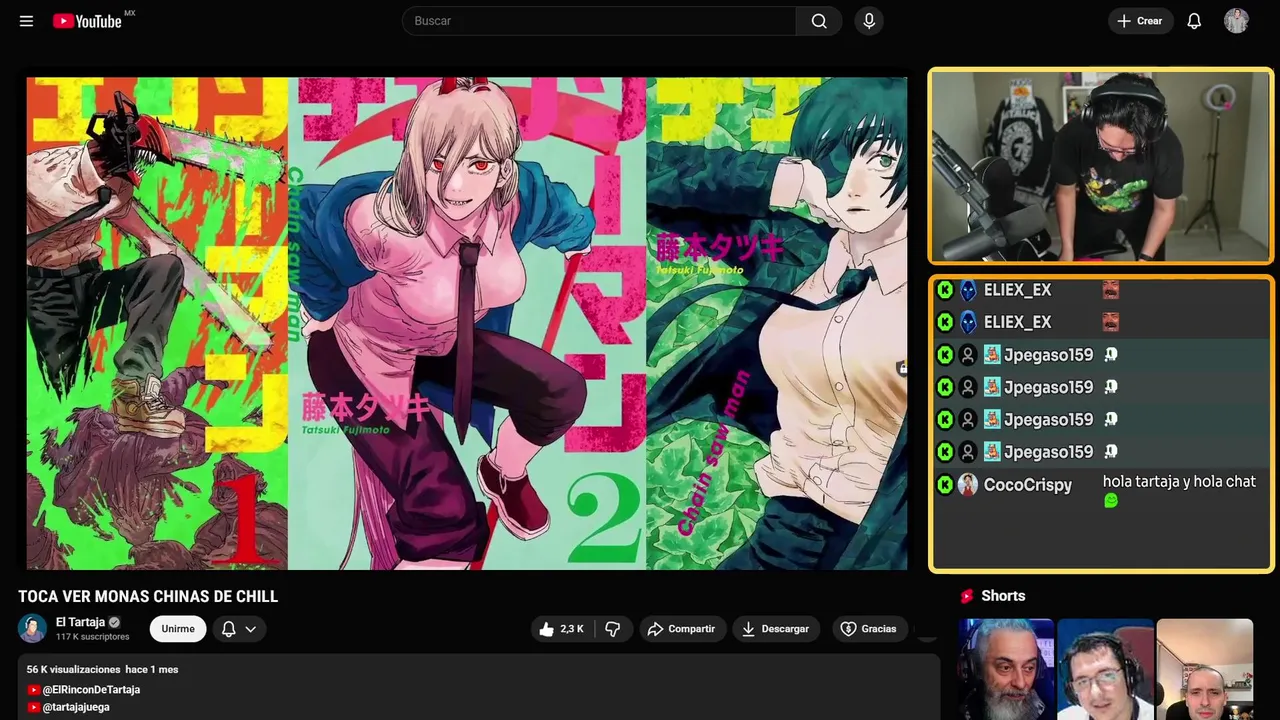The width and height of the screenshot is (1280, 720).
Task: Click the '117 K suscriptores' text
Action: [93, 637]
